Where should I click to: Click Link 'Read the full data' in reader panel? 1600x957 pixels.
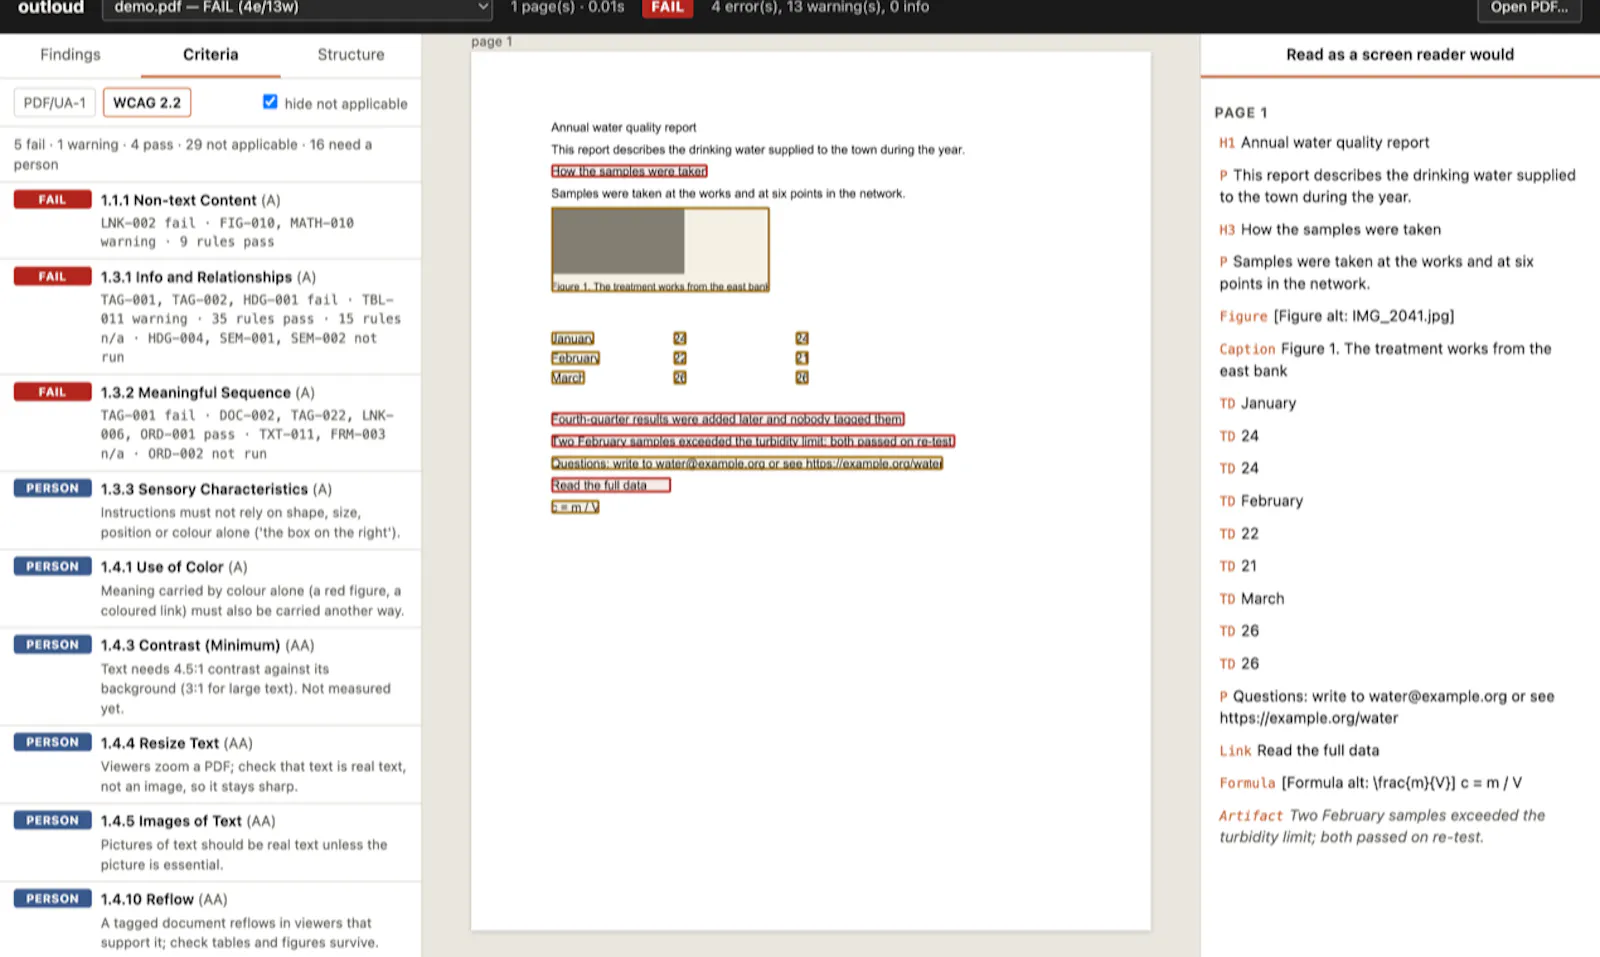click(1299, 751)
